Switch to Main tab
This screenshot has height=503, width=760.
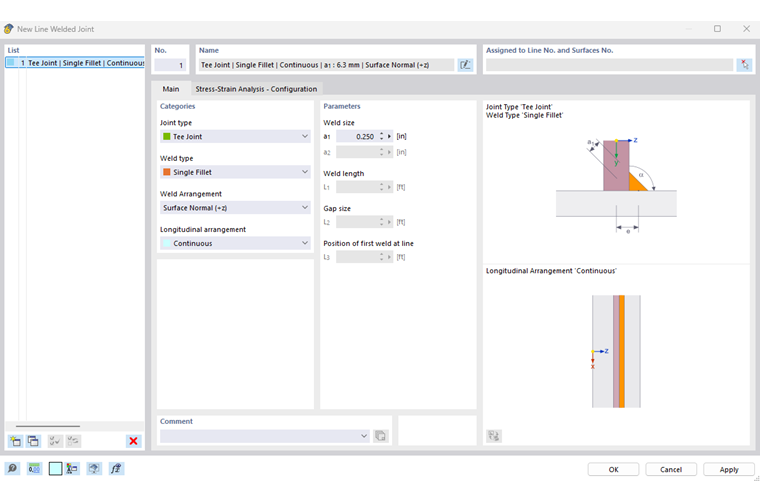(171, 89)
